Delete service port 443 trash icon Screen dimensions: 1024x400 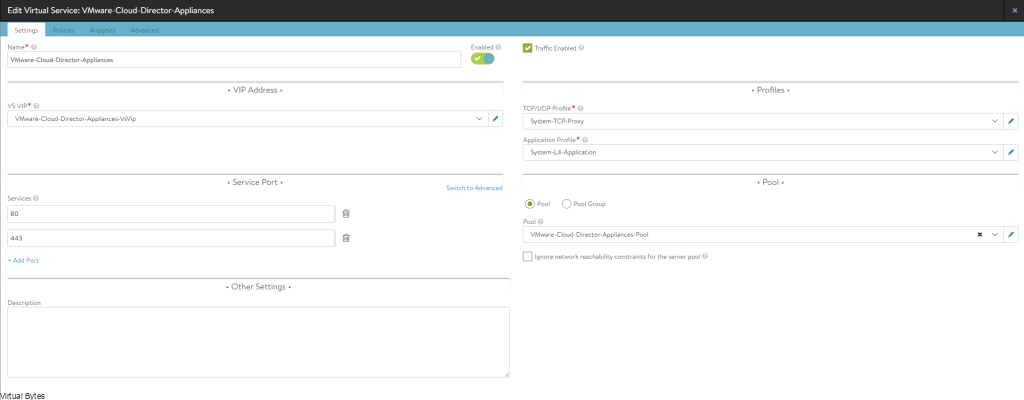(346, 238)
